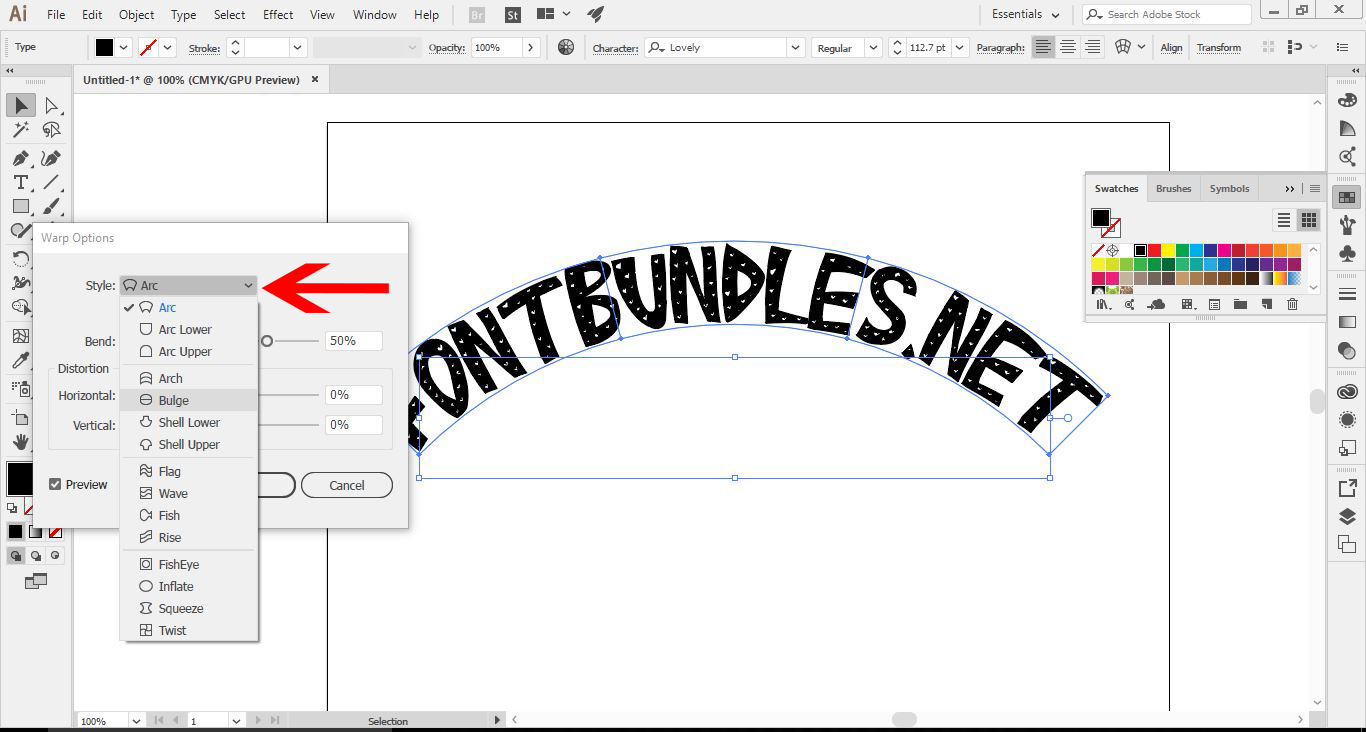Choose Bulge from the warp style list

tap(188, 400)
